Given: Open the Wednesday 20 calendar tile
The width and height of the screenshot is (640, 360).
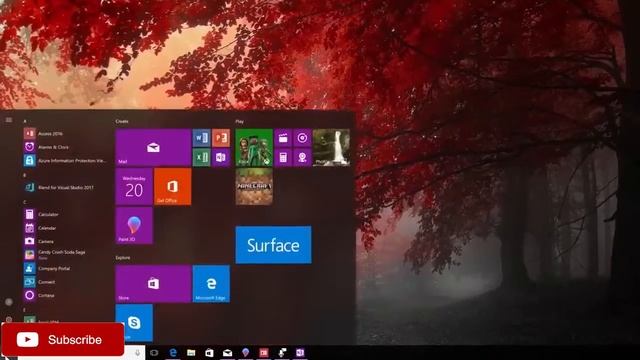Looking at the screenshot, I should click(134, 187).
